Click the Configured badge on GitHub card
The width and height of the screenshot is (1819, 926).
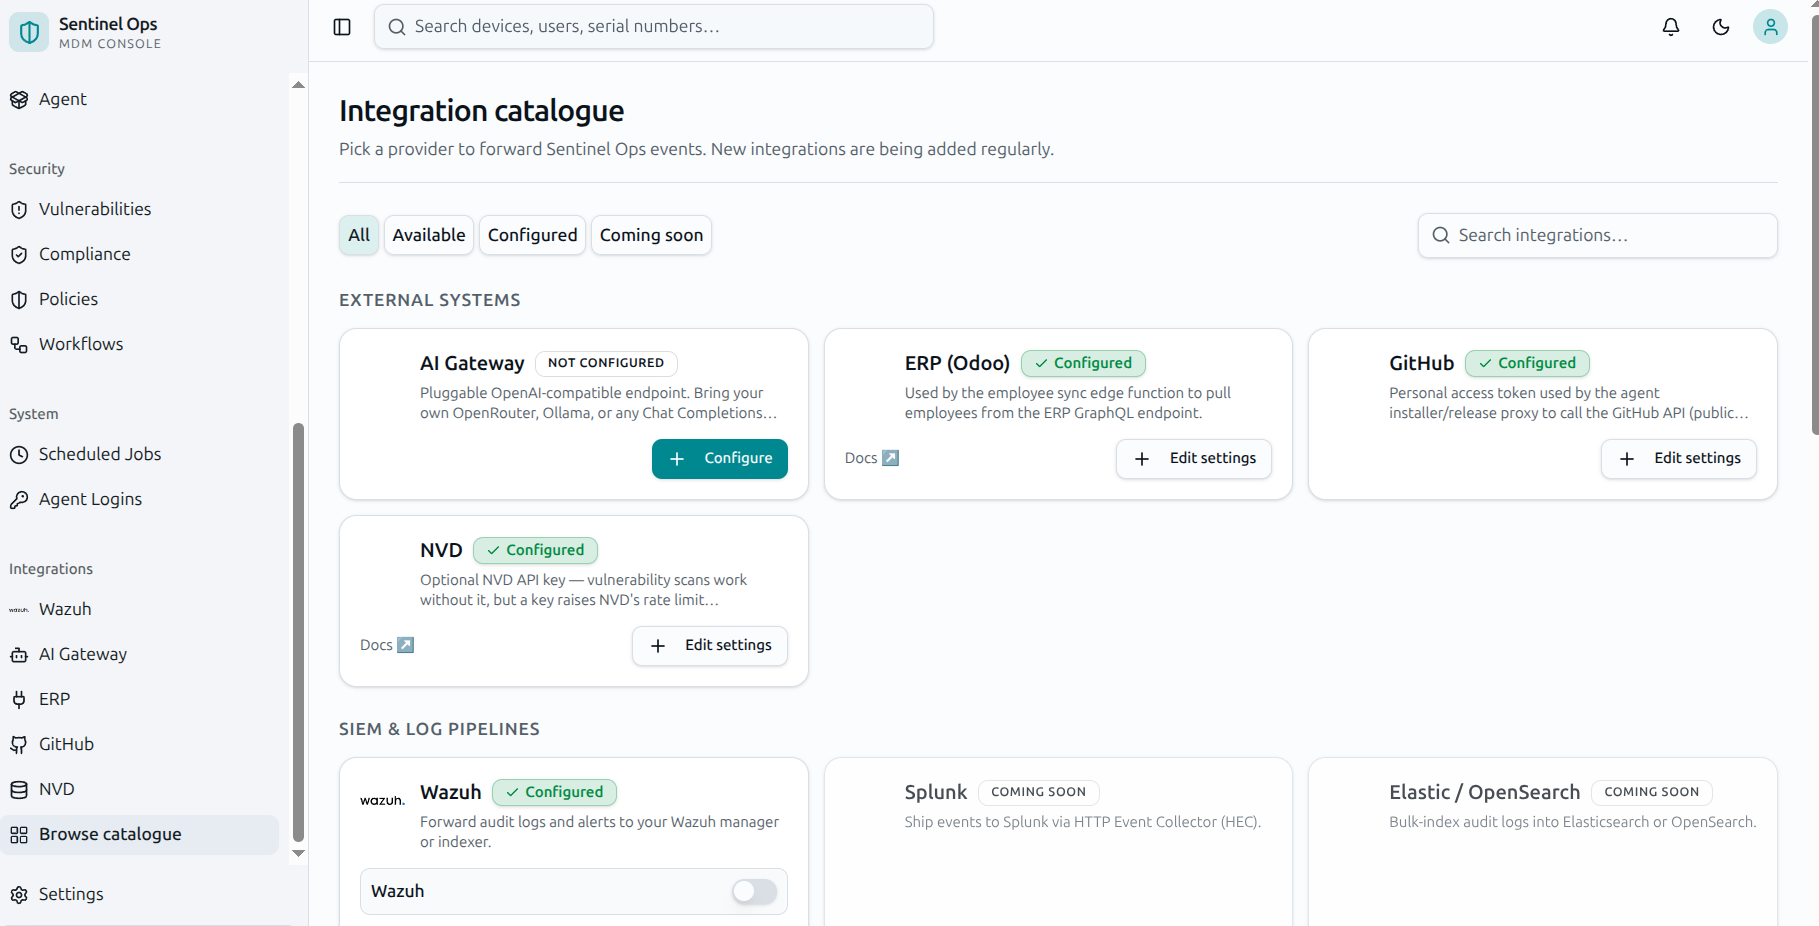(x=1527, y=363)
